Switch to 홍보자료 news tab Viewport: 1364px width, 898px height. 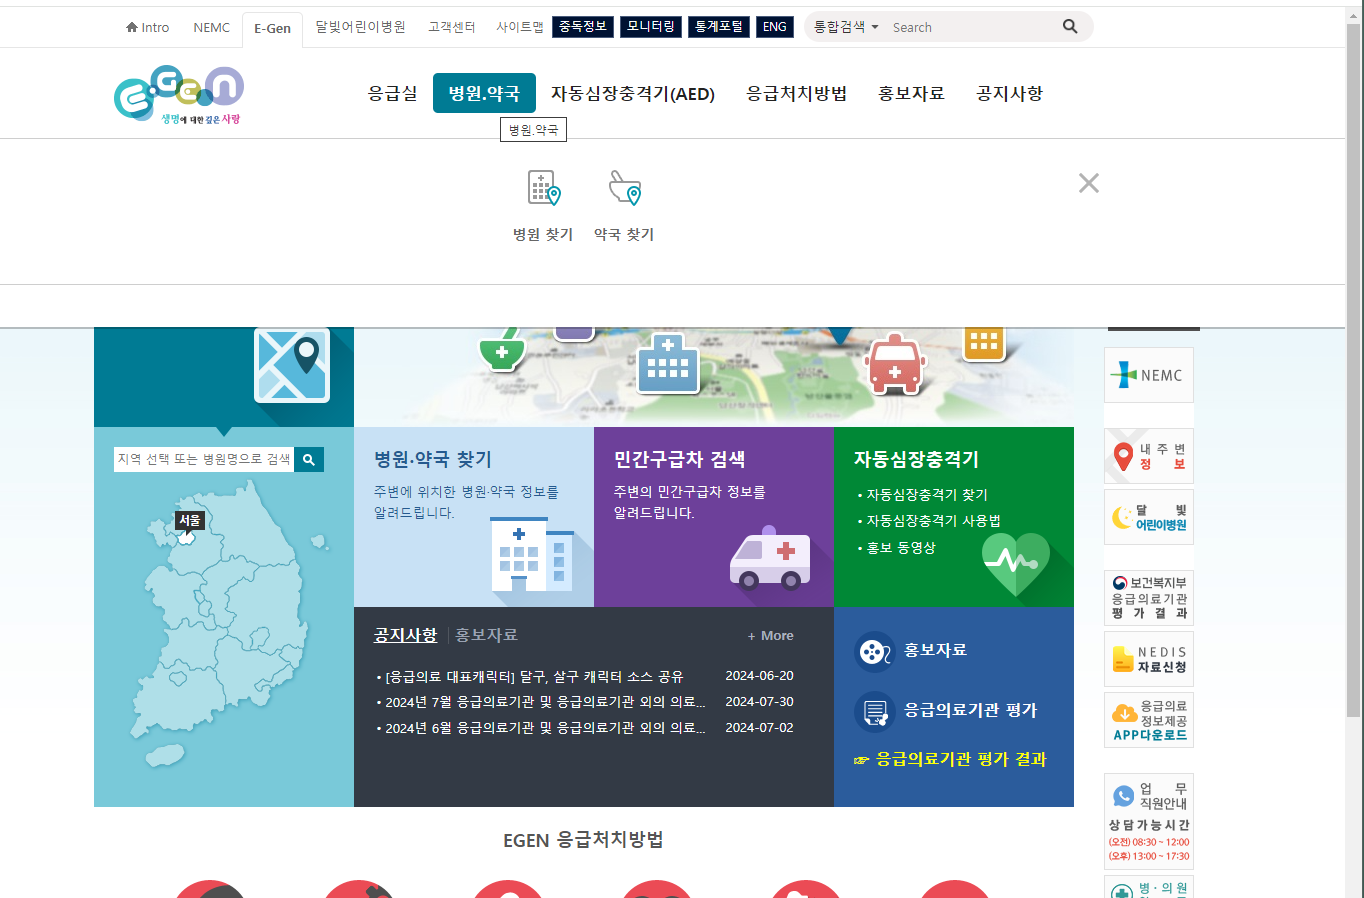486,635
